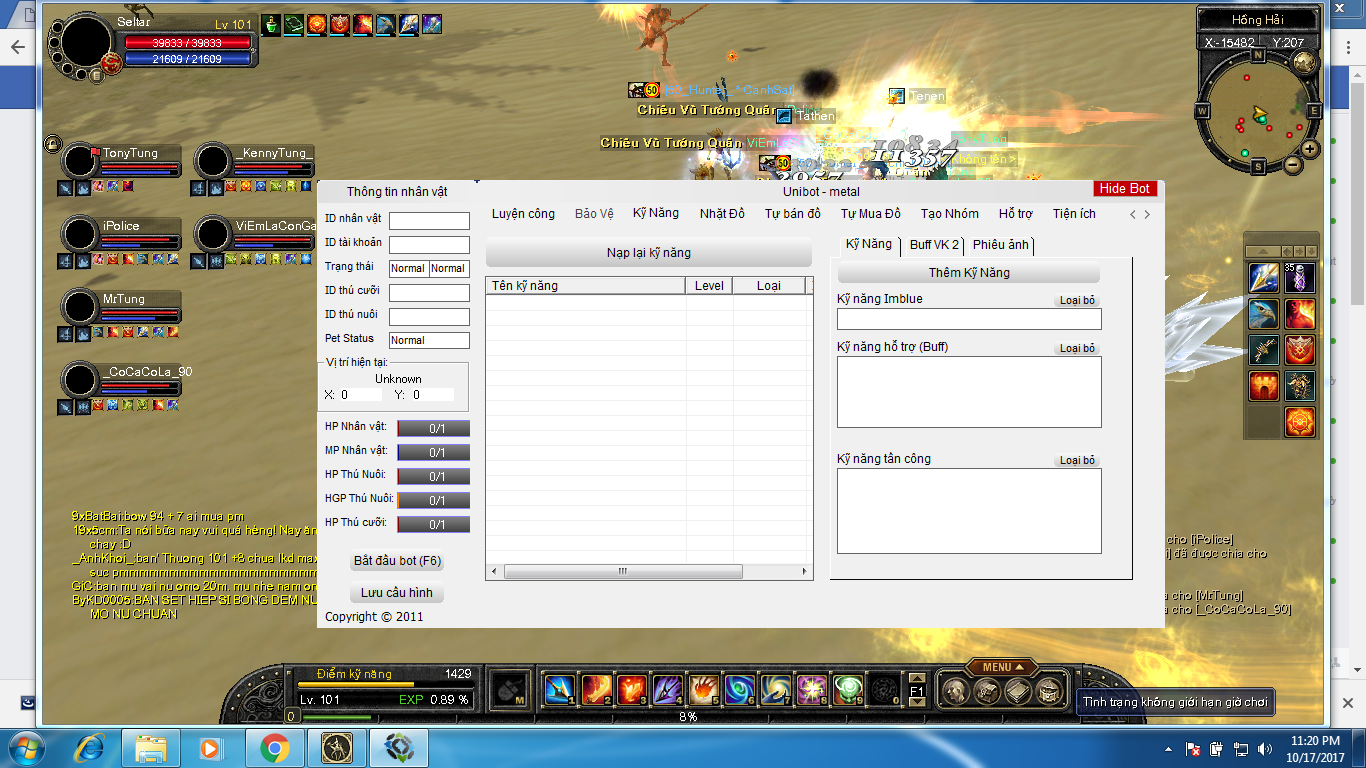Open Internet Explorer from the taskbar
1366x768 pixels.
coord(91,748)
